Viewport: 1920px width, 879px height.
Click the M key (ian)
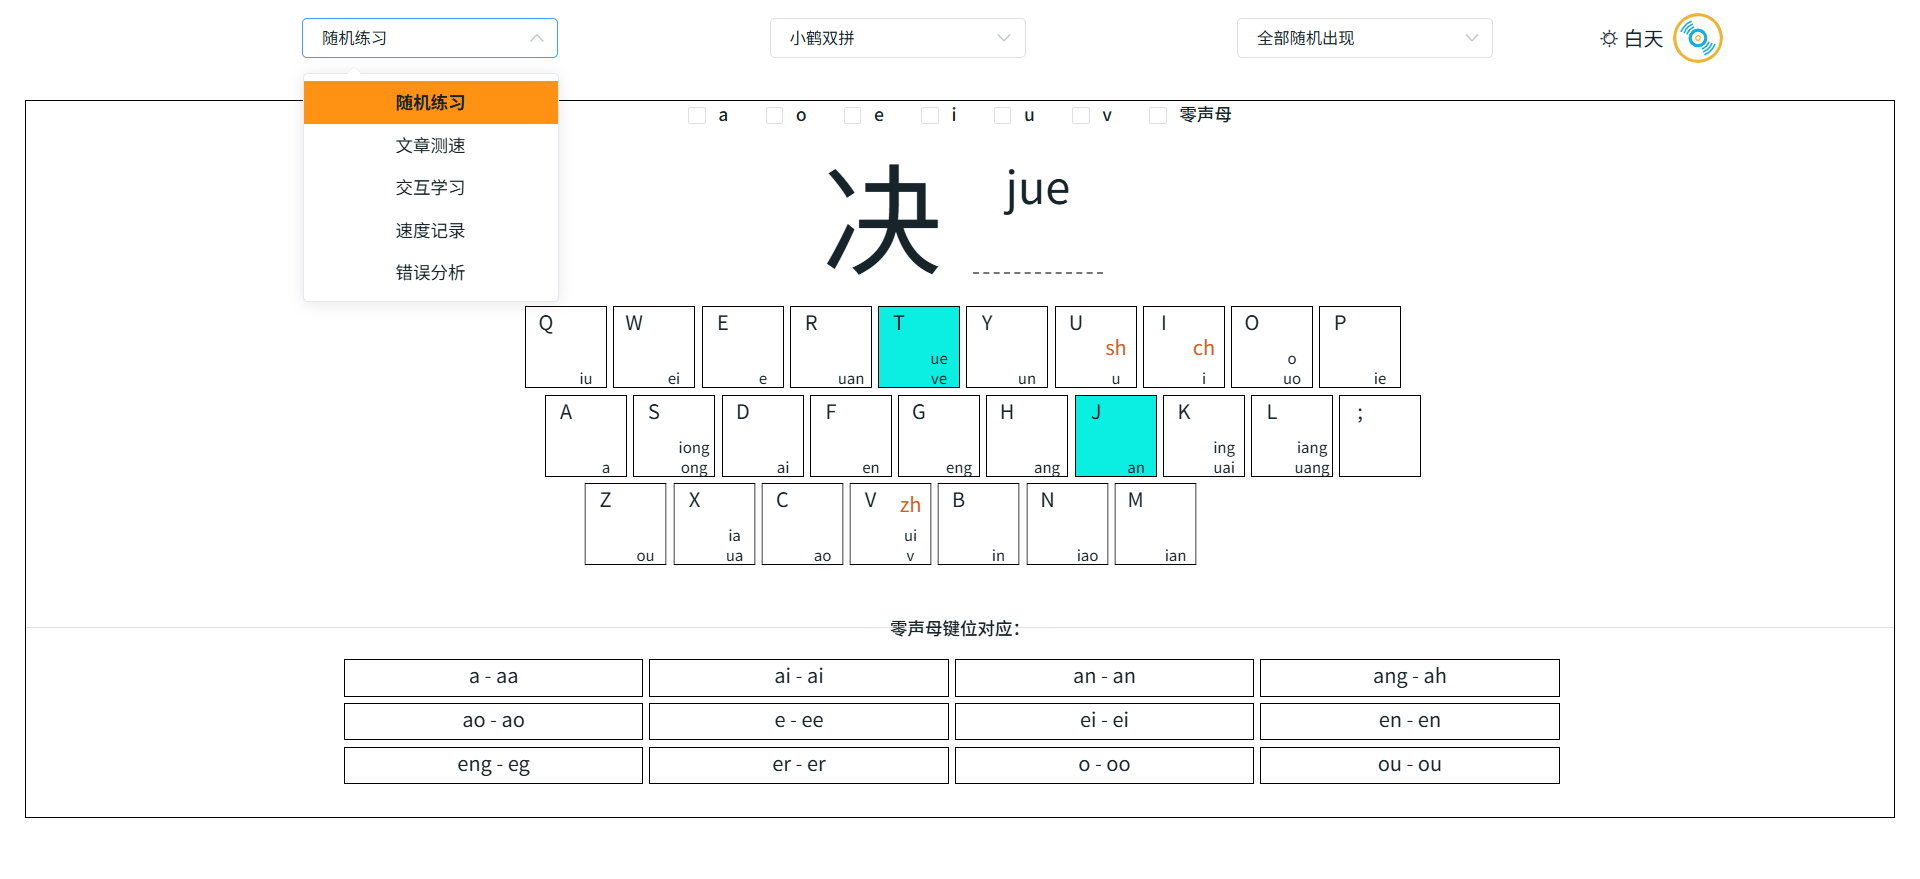tap(1156, 524)
